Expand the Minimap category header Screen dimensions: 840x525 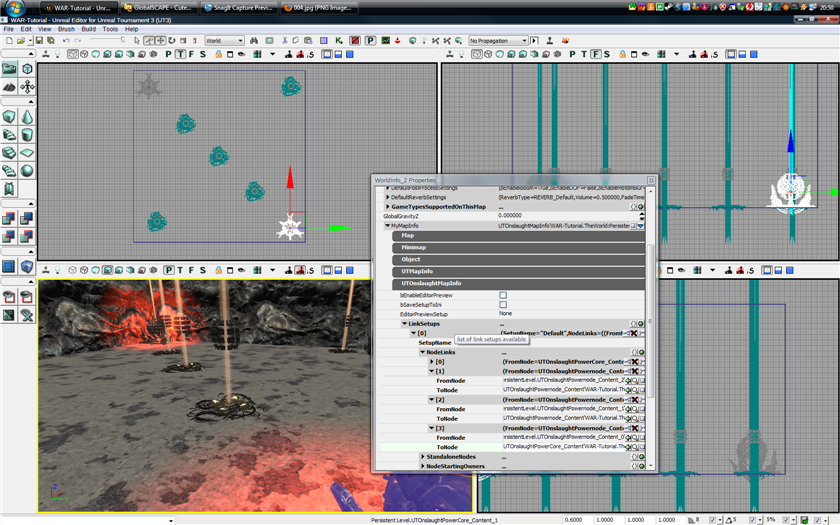tap(519, 248)
